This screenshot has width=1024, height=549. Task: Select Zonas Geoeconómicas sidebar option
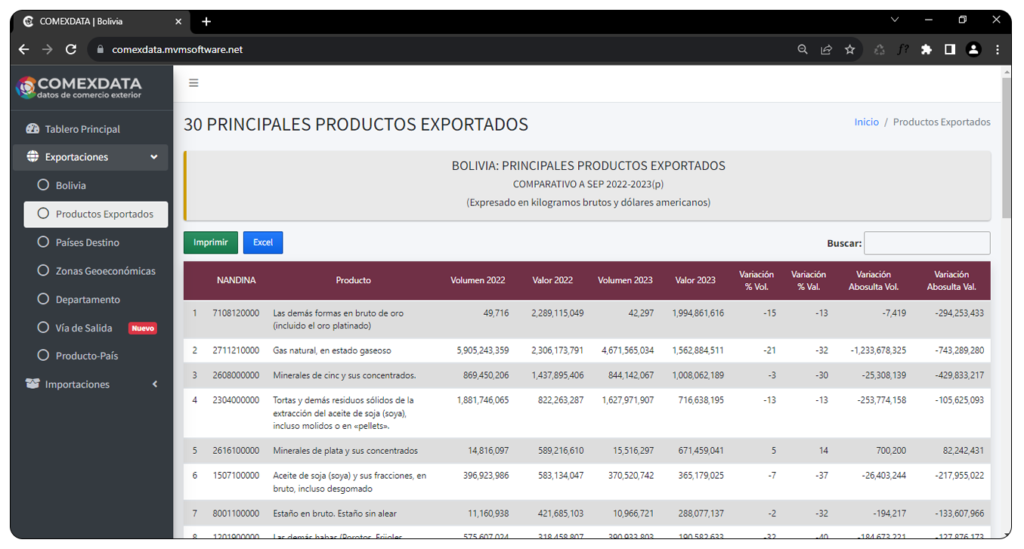[105, 271]
